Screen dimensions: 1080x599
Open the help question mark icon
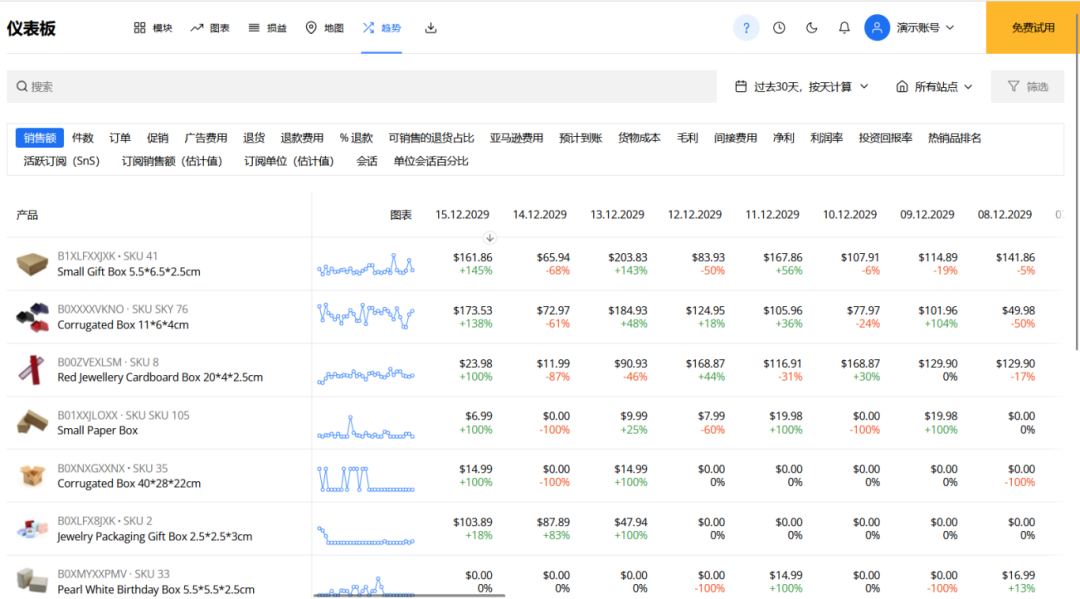[746, 28]
